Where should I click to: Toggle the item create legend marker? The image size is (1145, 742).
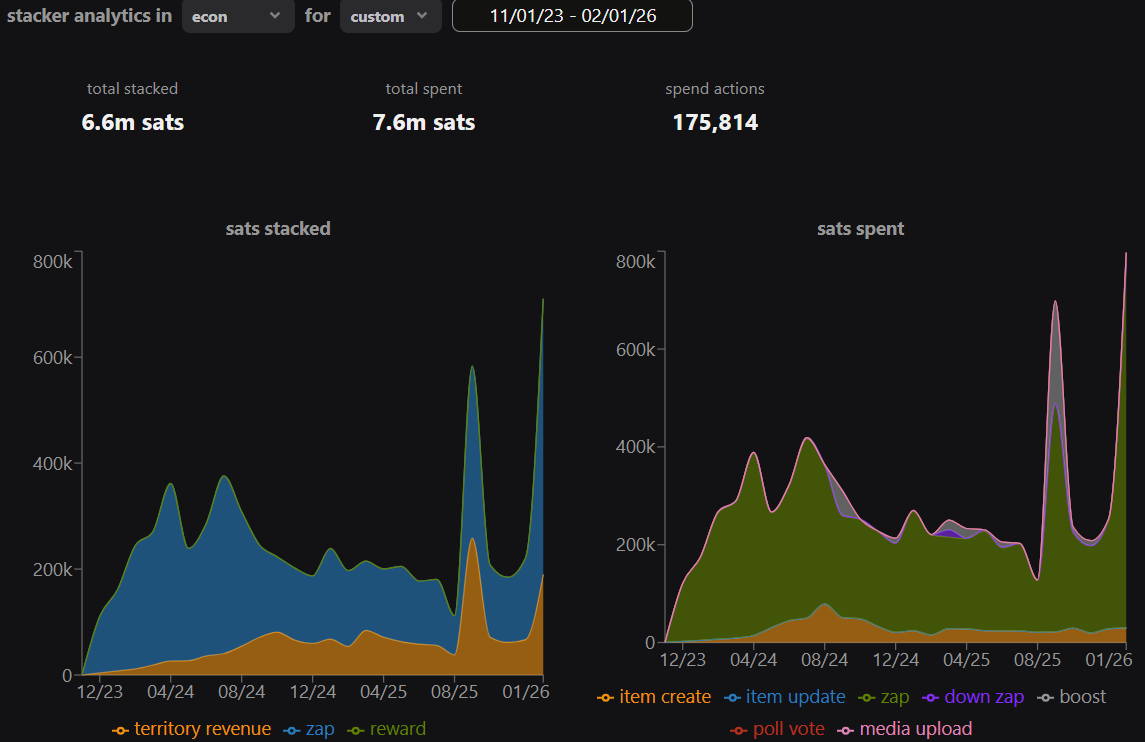coord(605,697)
